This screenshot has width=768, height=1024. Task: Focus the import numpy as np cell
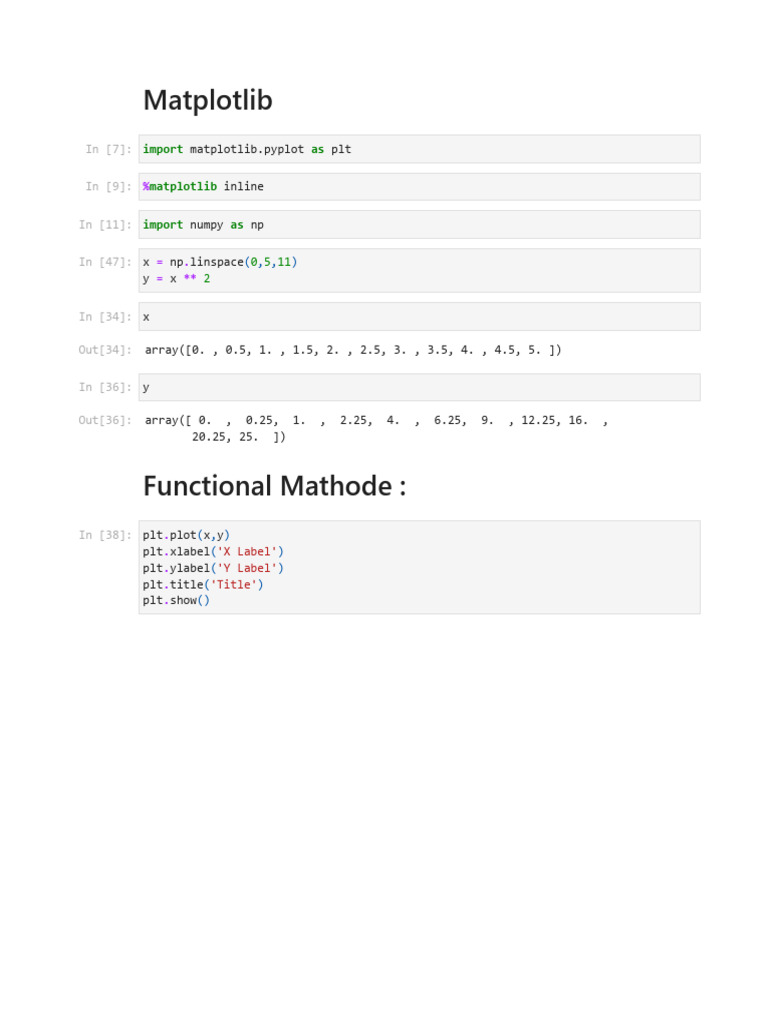pyautogui.click(x=419, y=225)
